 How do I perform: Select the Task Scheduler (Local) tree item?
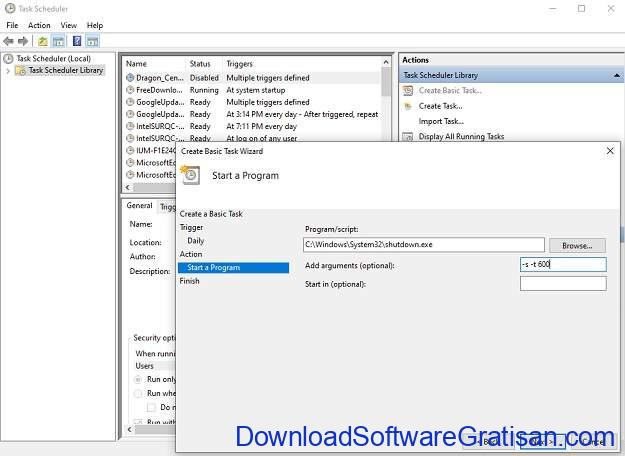click(x=53, y=59)
